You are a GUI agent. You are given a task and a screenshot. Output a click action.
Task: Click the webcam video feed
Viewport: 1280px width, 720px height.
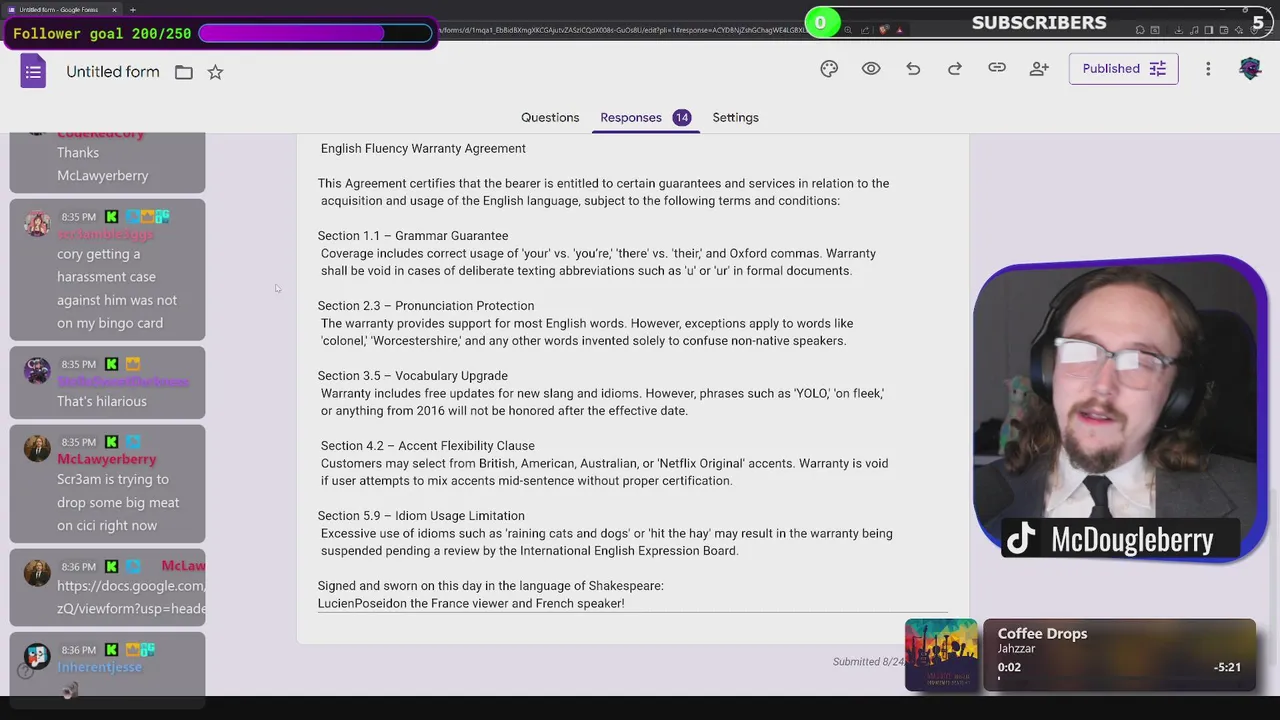pyautogui.click(x=1121, y=410)
